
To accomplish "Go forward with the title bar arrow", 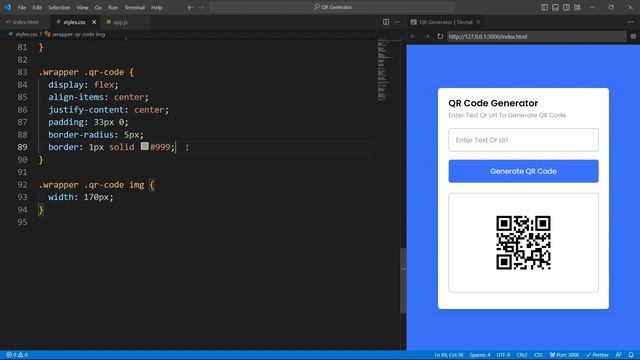I will click(202, 7).
